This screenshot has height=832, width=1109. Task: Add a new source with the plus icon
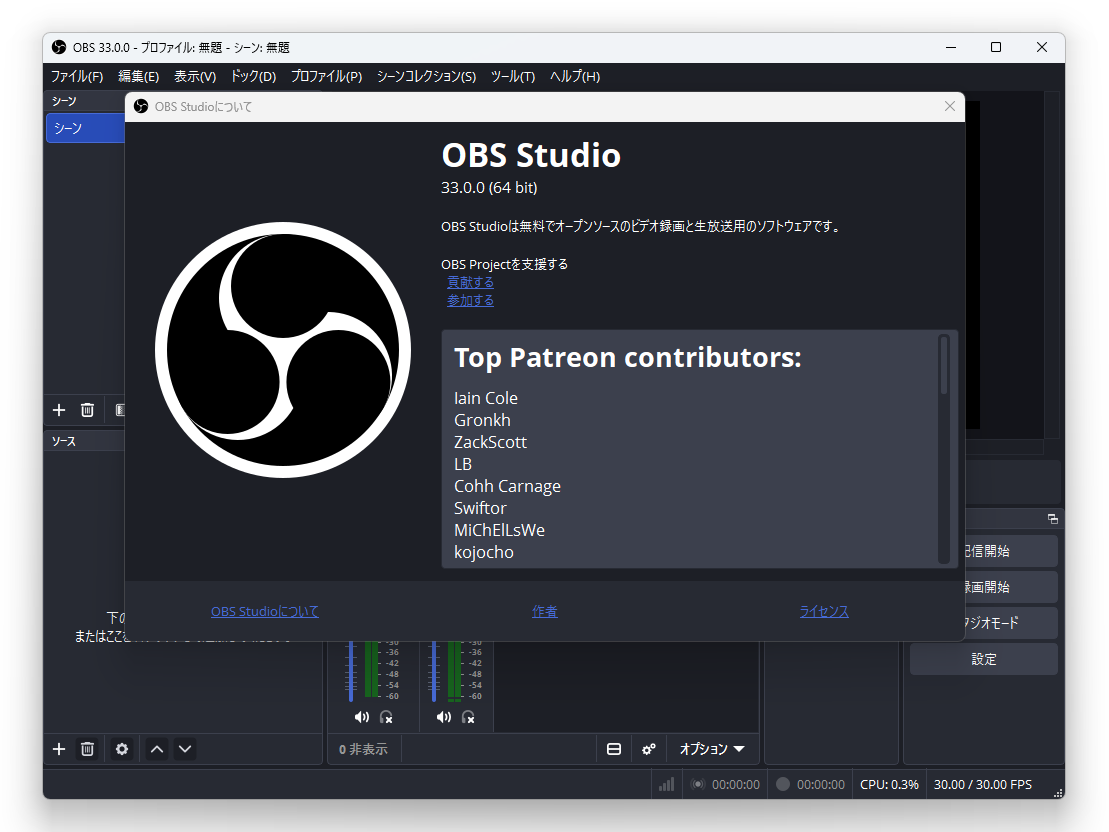[59, 749]
